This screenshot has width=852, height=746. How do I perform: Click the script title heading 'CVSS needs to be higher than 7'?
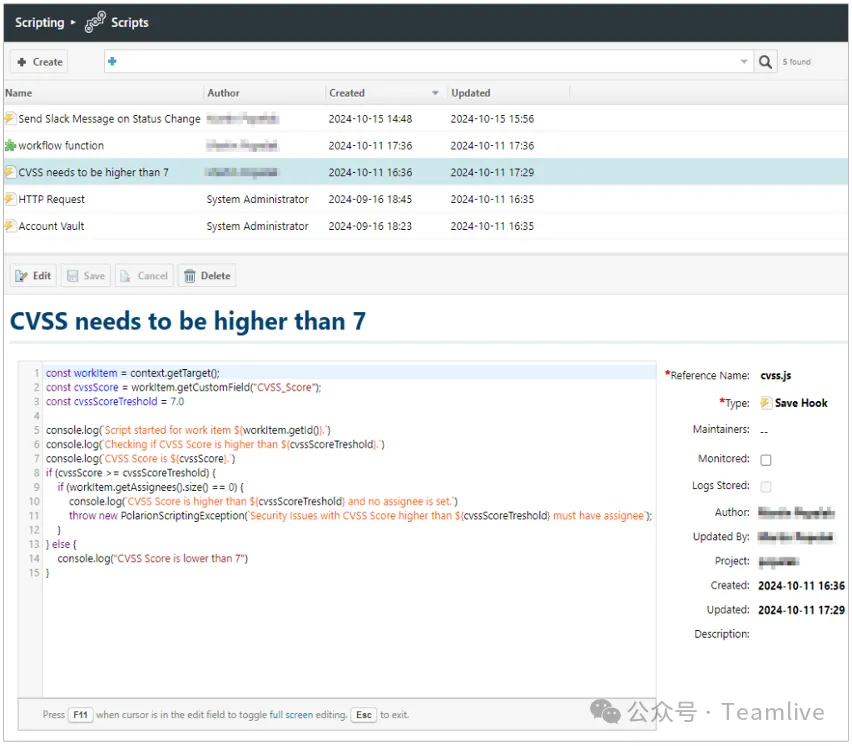click(187, 321)
